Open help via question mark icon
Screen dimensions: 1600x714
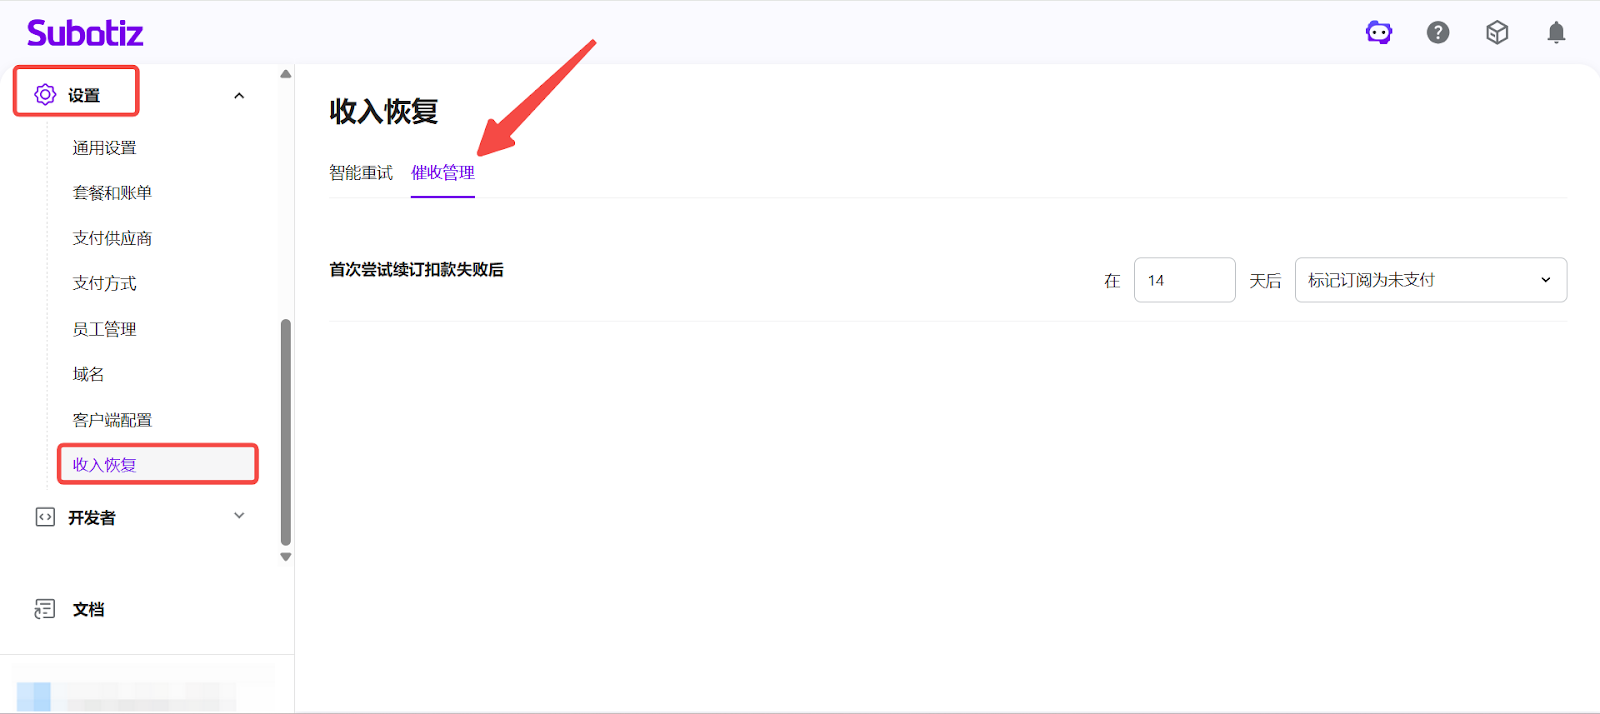point(1438,33)
